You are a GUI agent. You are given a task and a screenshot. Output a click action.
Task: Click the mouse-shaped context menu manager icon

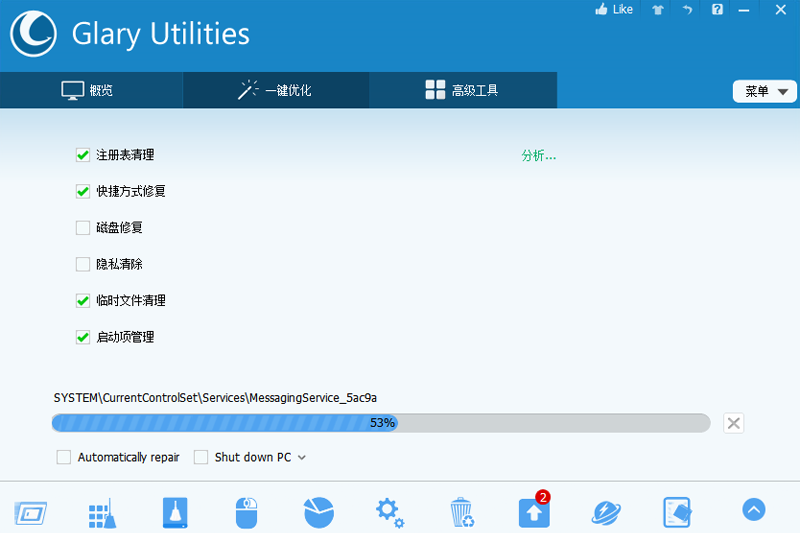pos(246,513)
